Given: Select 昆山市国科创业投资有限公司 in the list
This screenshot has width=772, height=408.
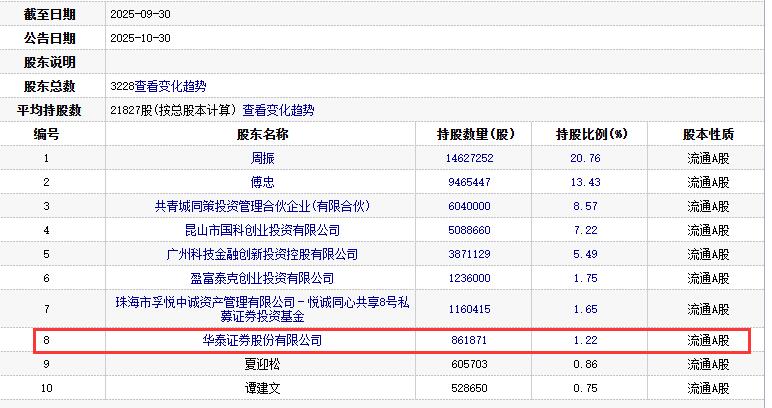Looking at the screenshot, I should (263, 230).
